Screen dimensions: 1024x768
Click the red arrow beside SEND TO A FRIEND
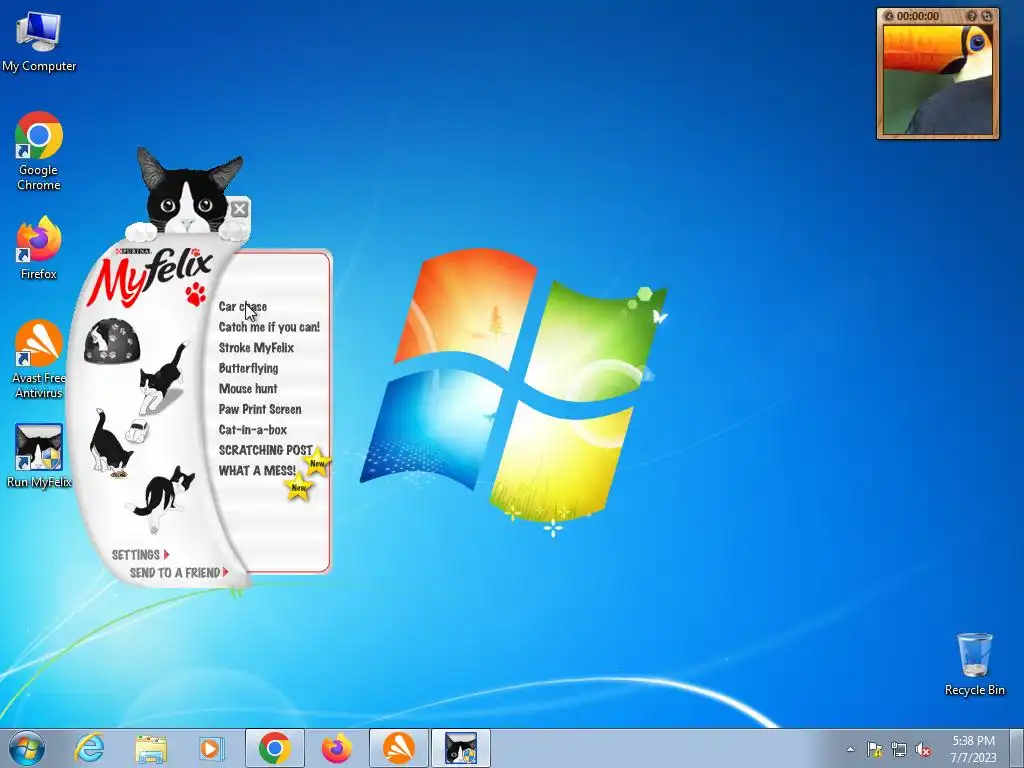pyautogui.click(x=225, y=572)
